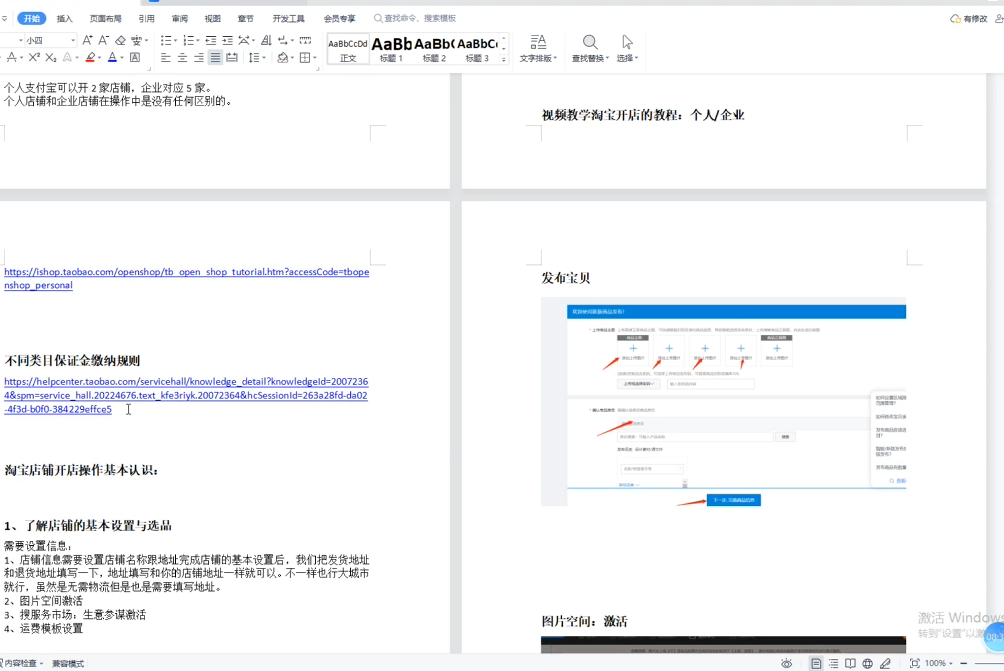Toggle eye protection mode in status bar

787,663
